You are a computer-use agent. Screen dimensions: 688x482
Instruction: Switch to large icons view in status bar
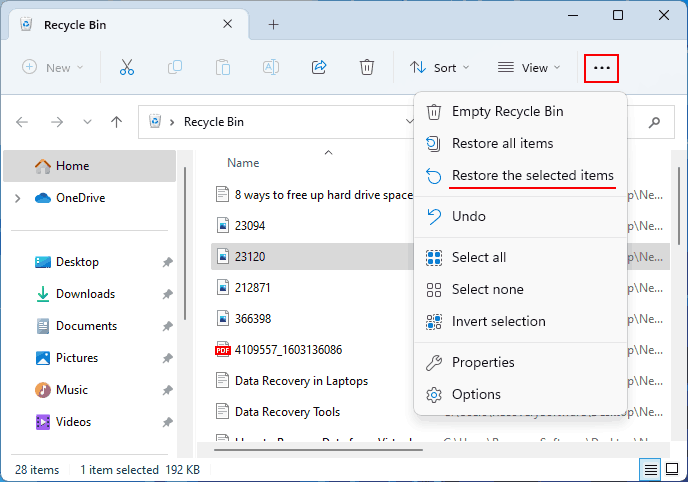point(672,469)
